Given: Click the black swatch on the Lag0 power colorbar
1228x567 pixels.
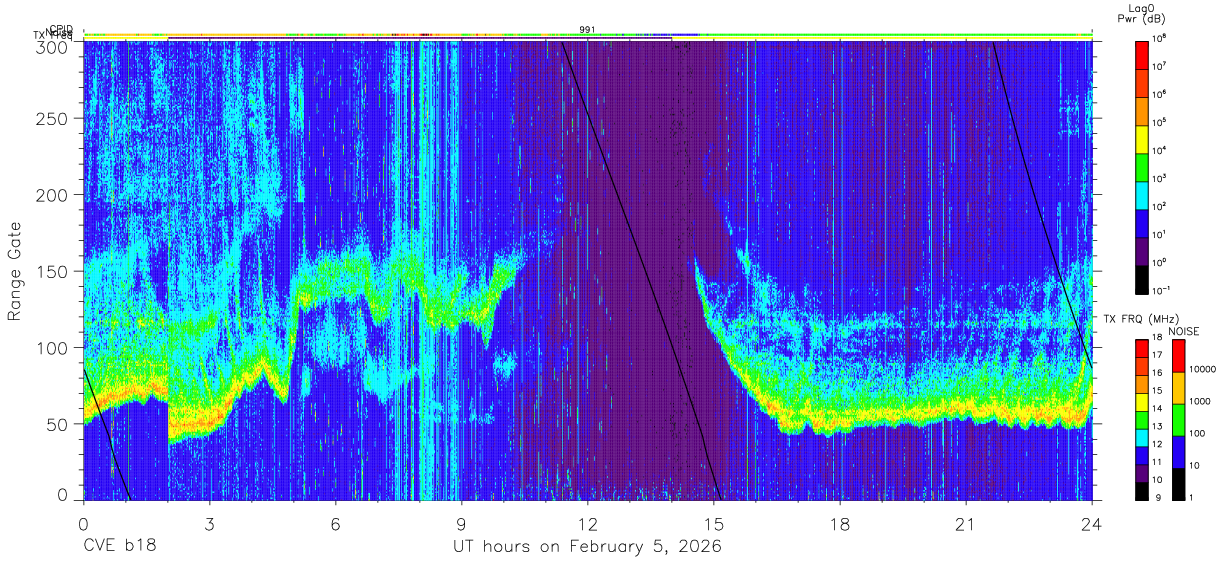Looking at the screenshot, I should click(x=1142, y=280).
